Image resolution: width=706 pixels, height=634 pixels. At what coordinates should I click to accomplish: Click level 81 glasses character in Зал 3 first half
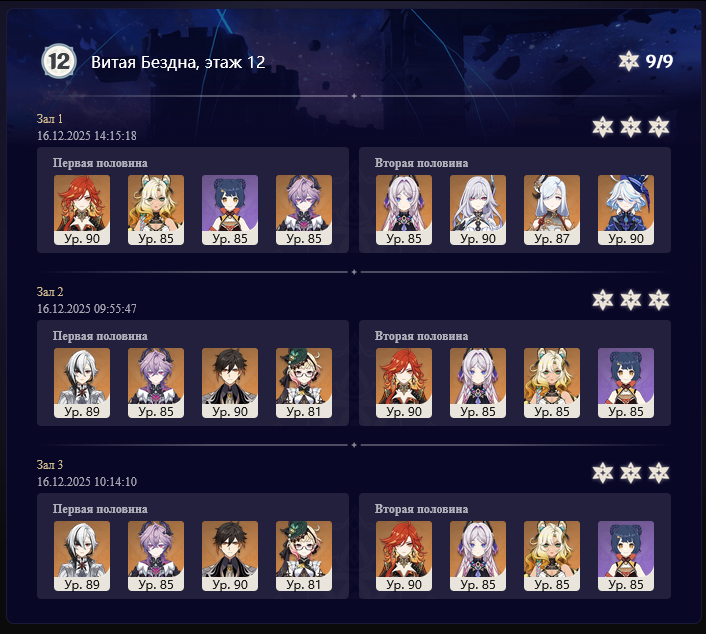tap(304, 556)
